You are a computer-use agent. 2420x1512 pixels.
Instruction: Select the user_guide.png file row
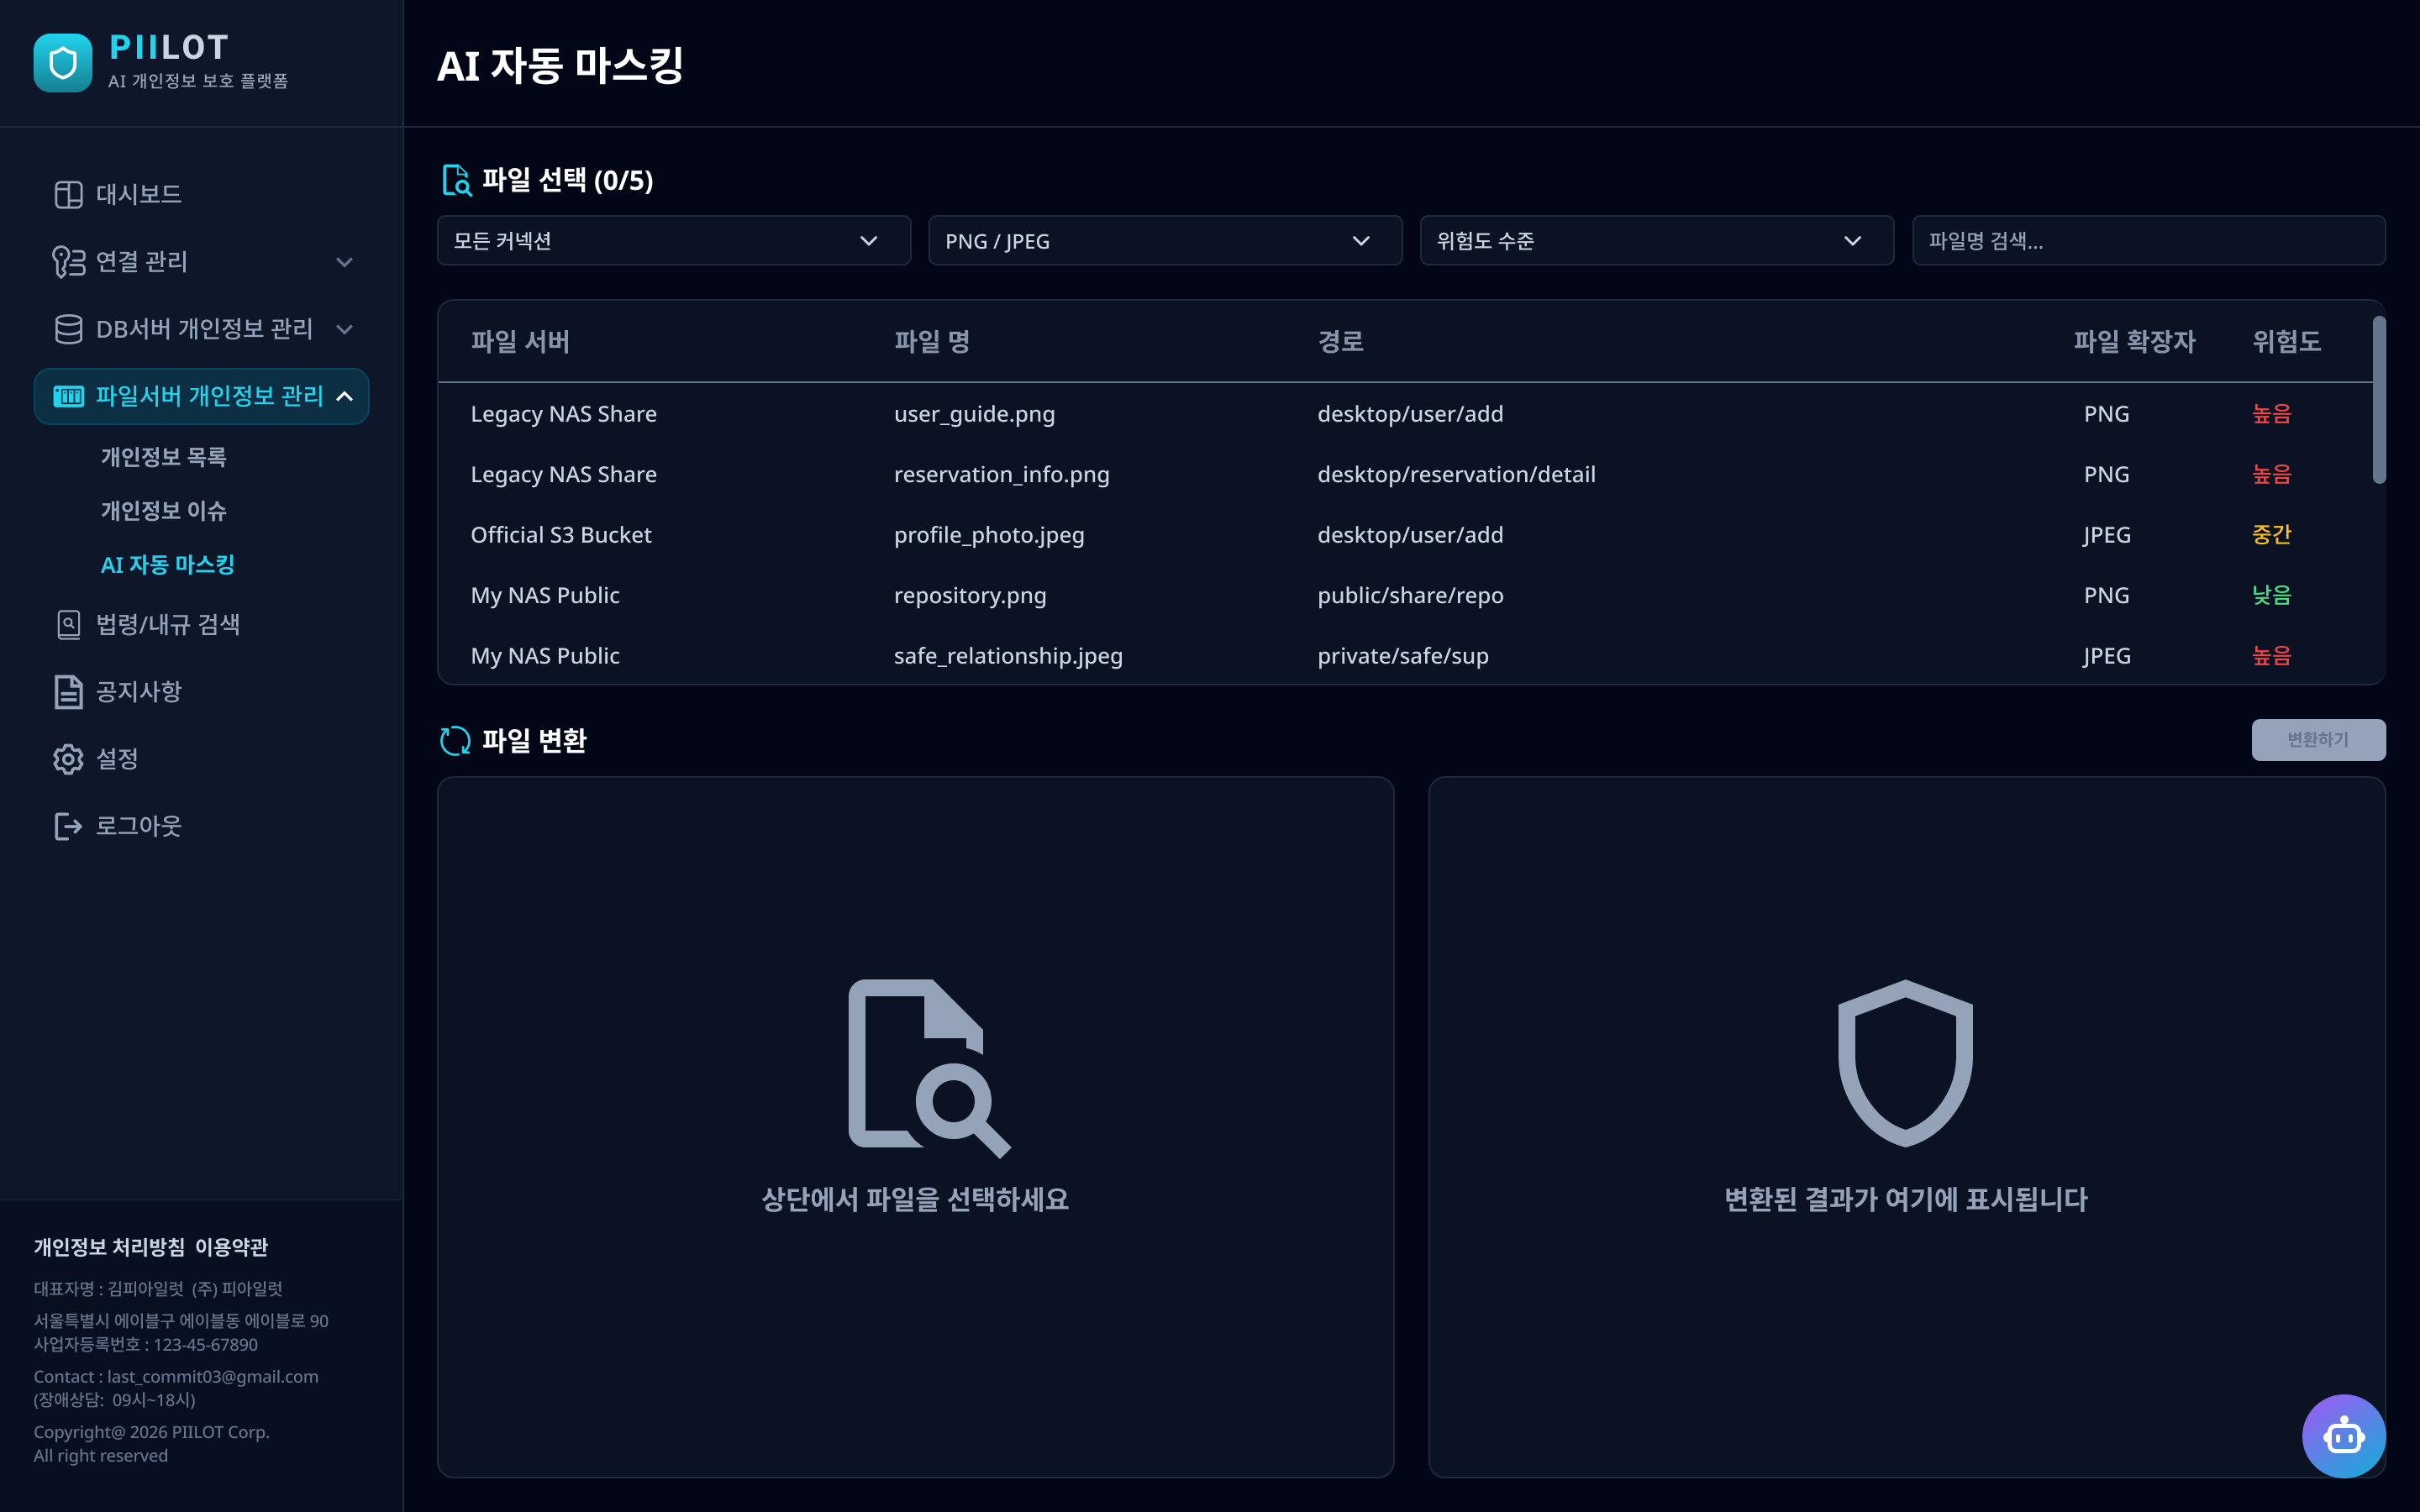[x=1405, y=414]
